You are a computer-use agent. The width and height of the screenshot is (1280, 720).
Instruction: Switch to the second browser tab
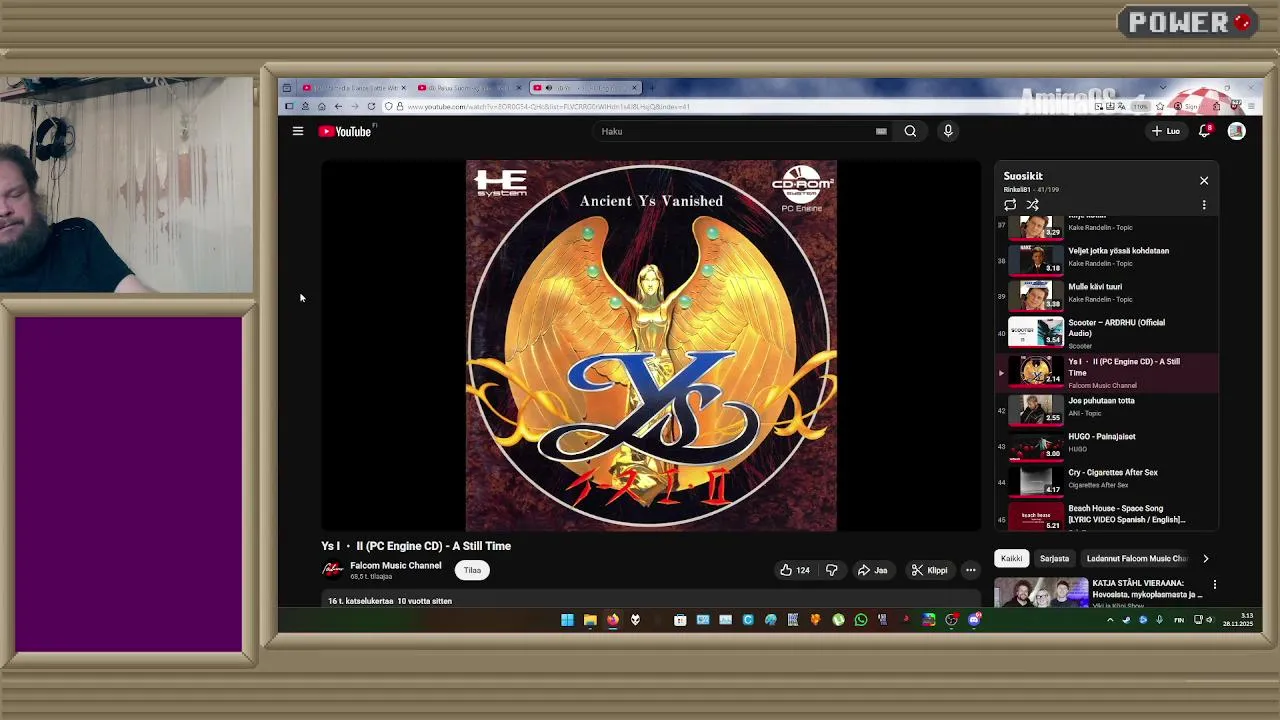click(x=468, y=88)
